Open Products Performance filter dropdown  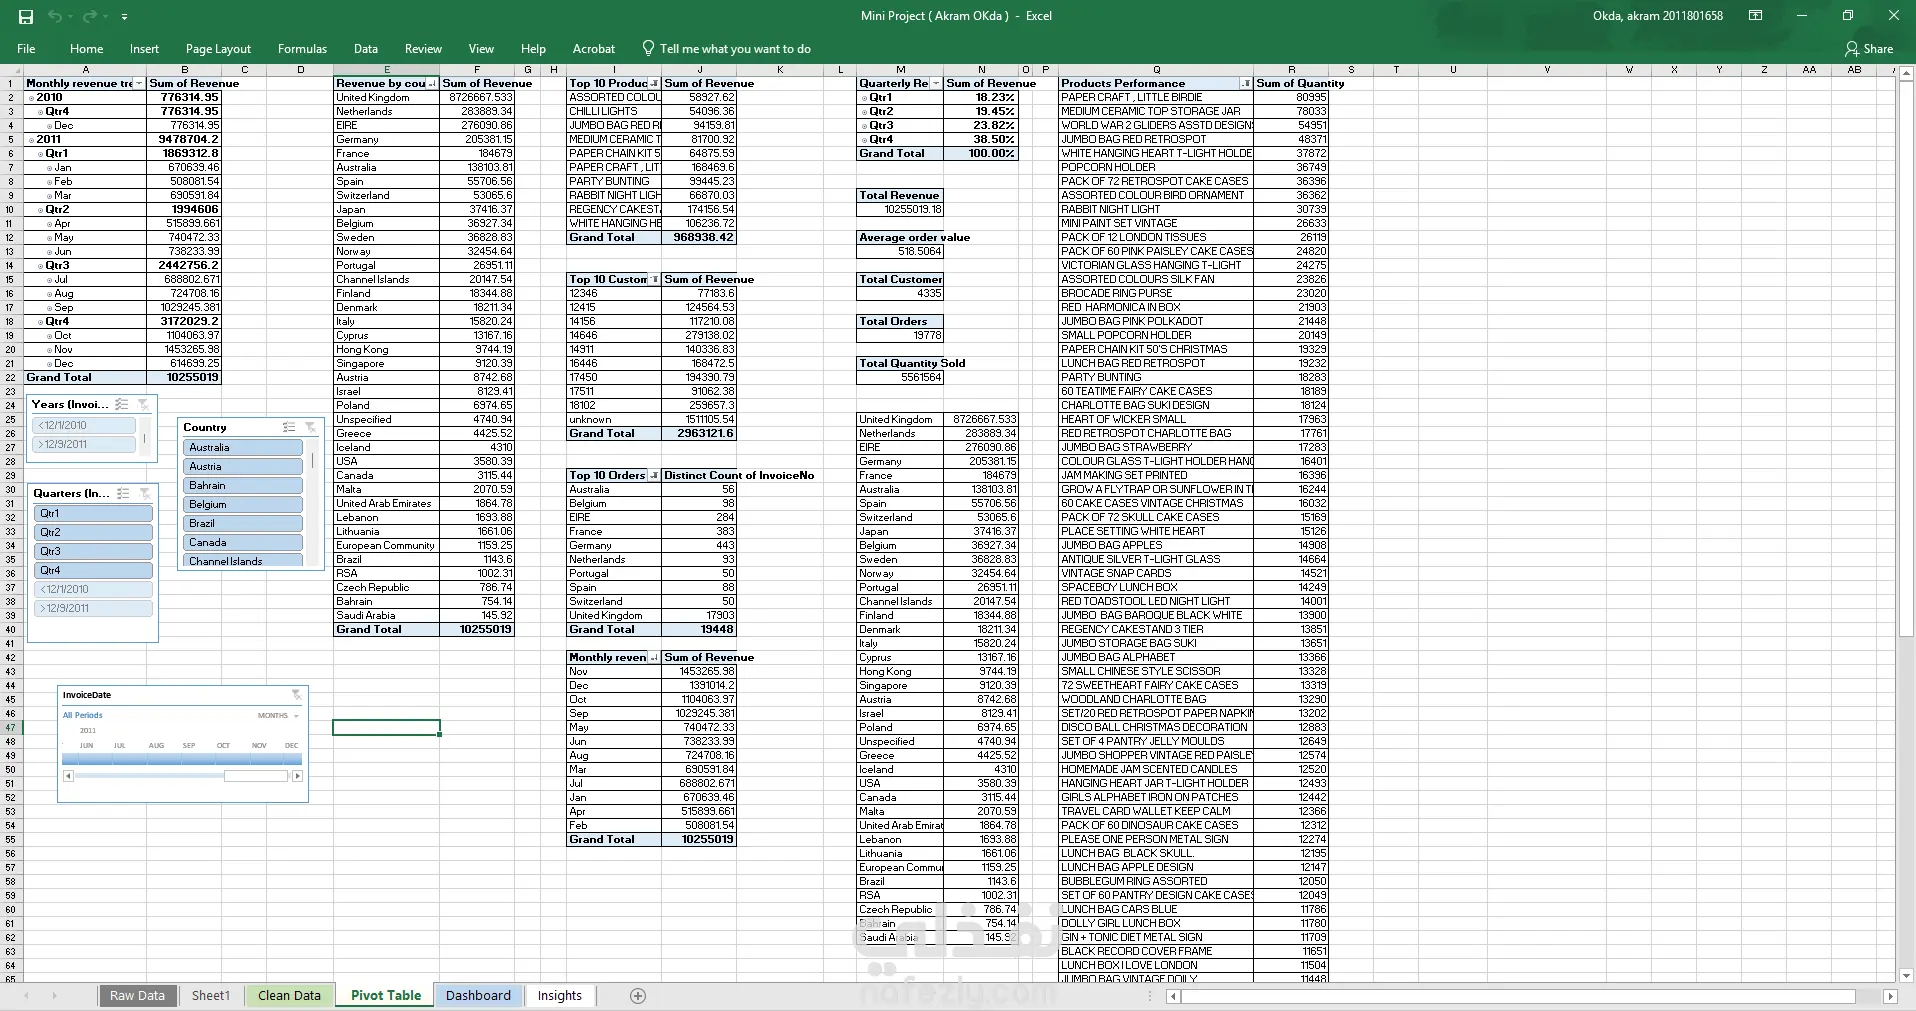pyautogui.click(x=1246, y=83)
